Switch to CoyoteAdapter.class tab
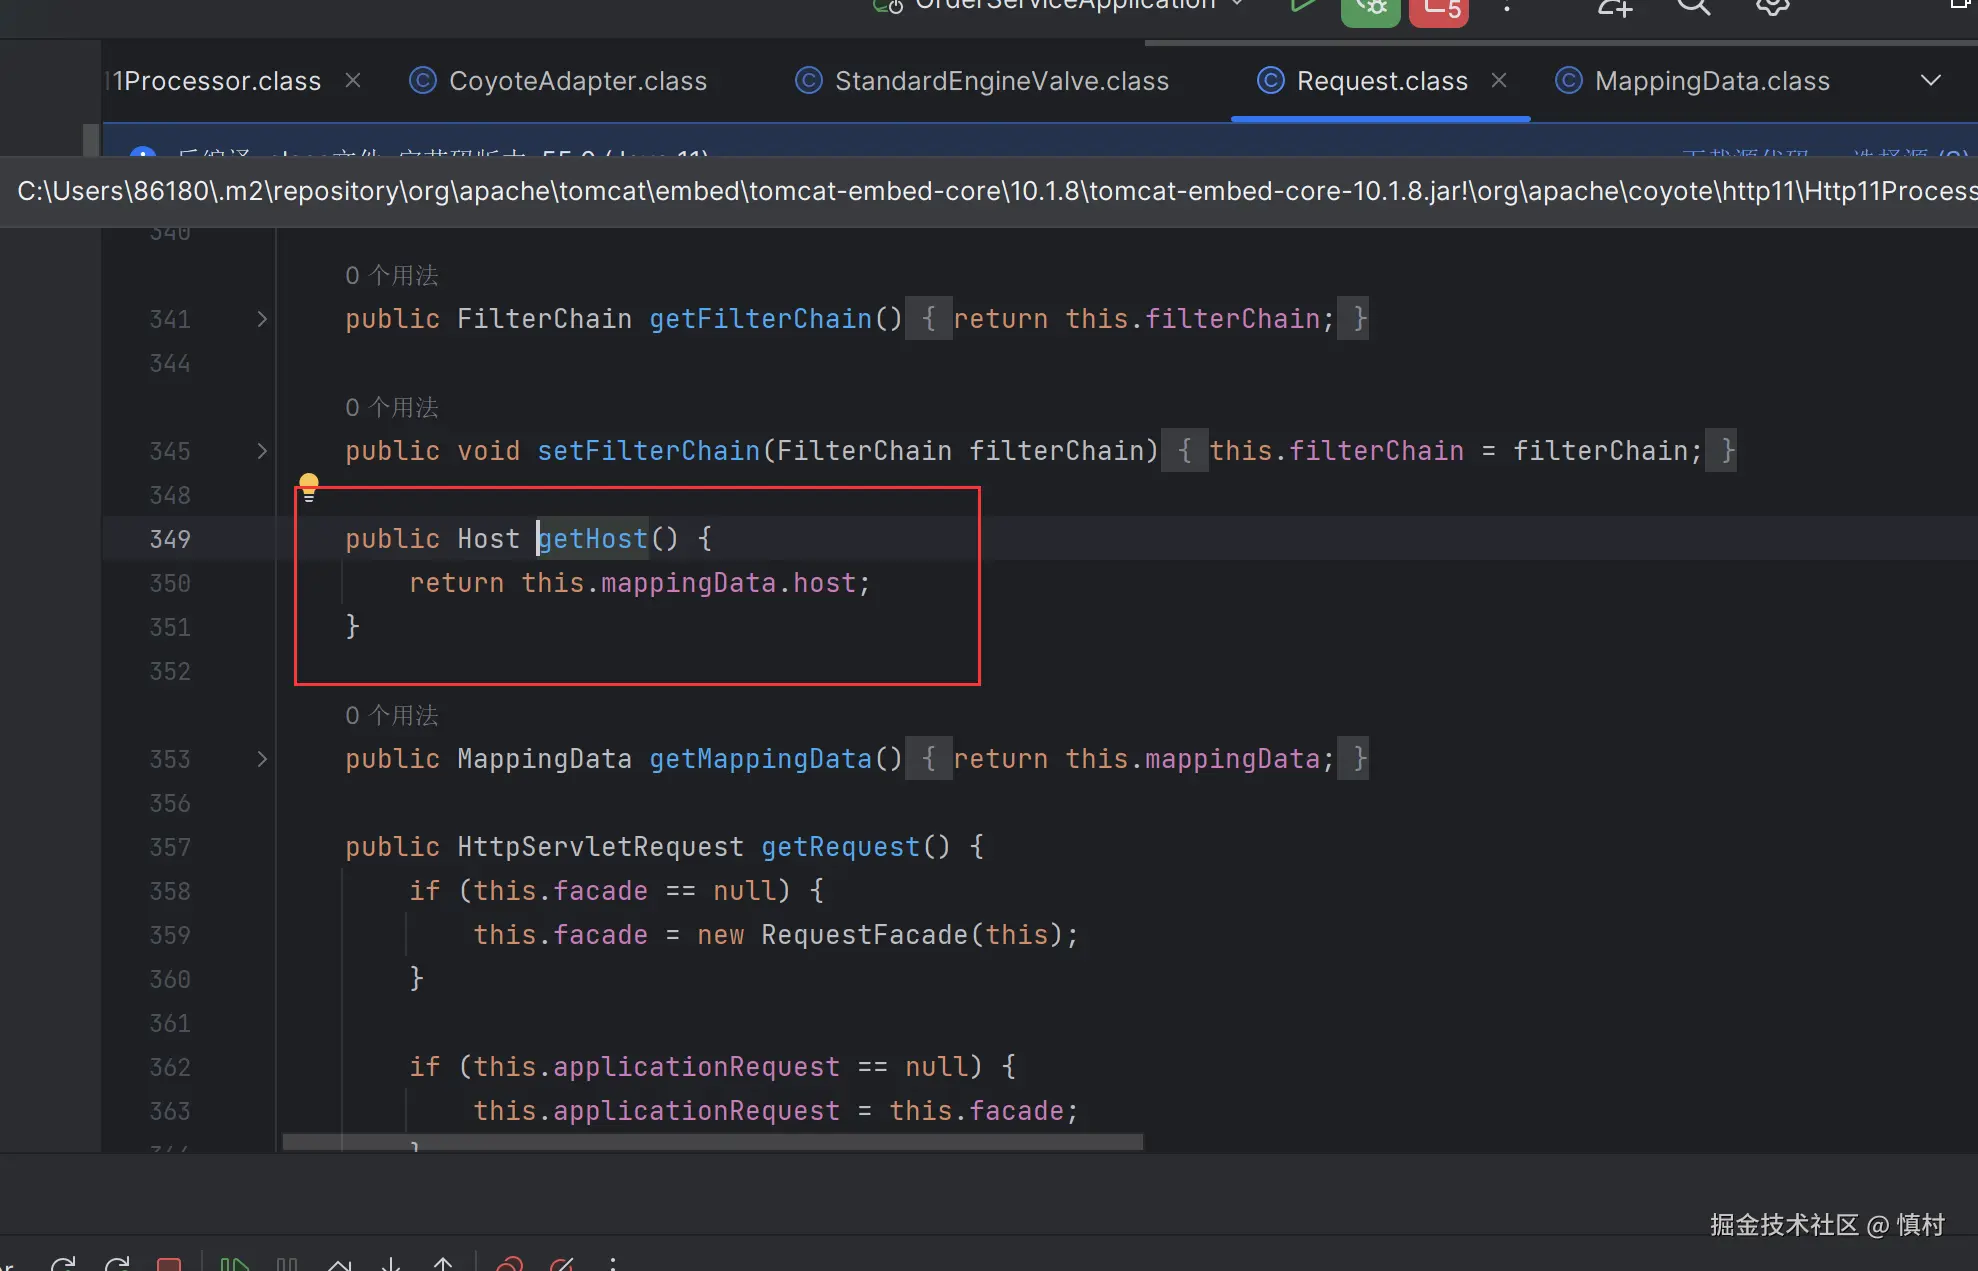 coord(577,81)
